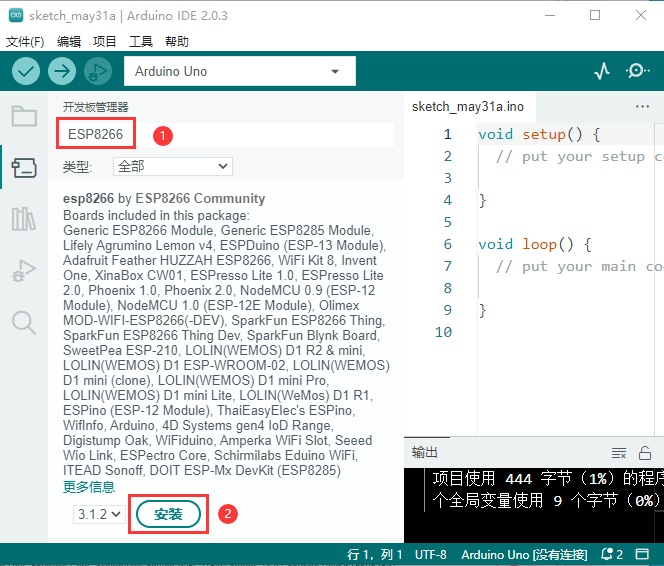Open the Boards Manager sidebar icon
This screenshot has width=664, height=566.
(24, 168)
